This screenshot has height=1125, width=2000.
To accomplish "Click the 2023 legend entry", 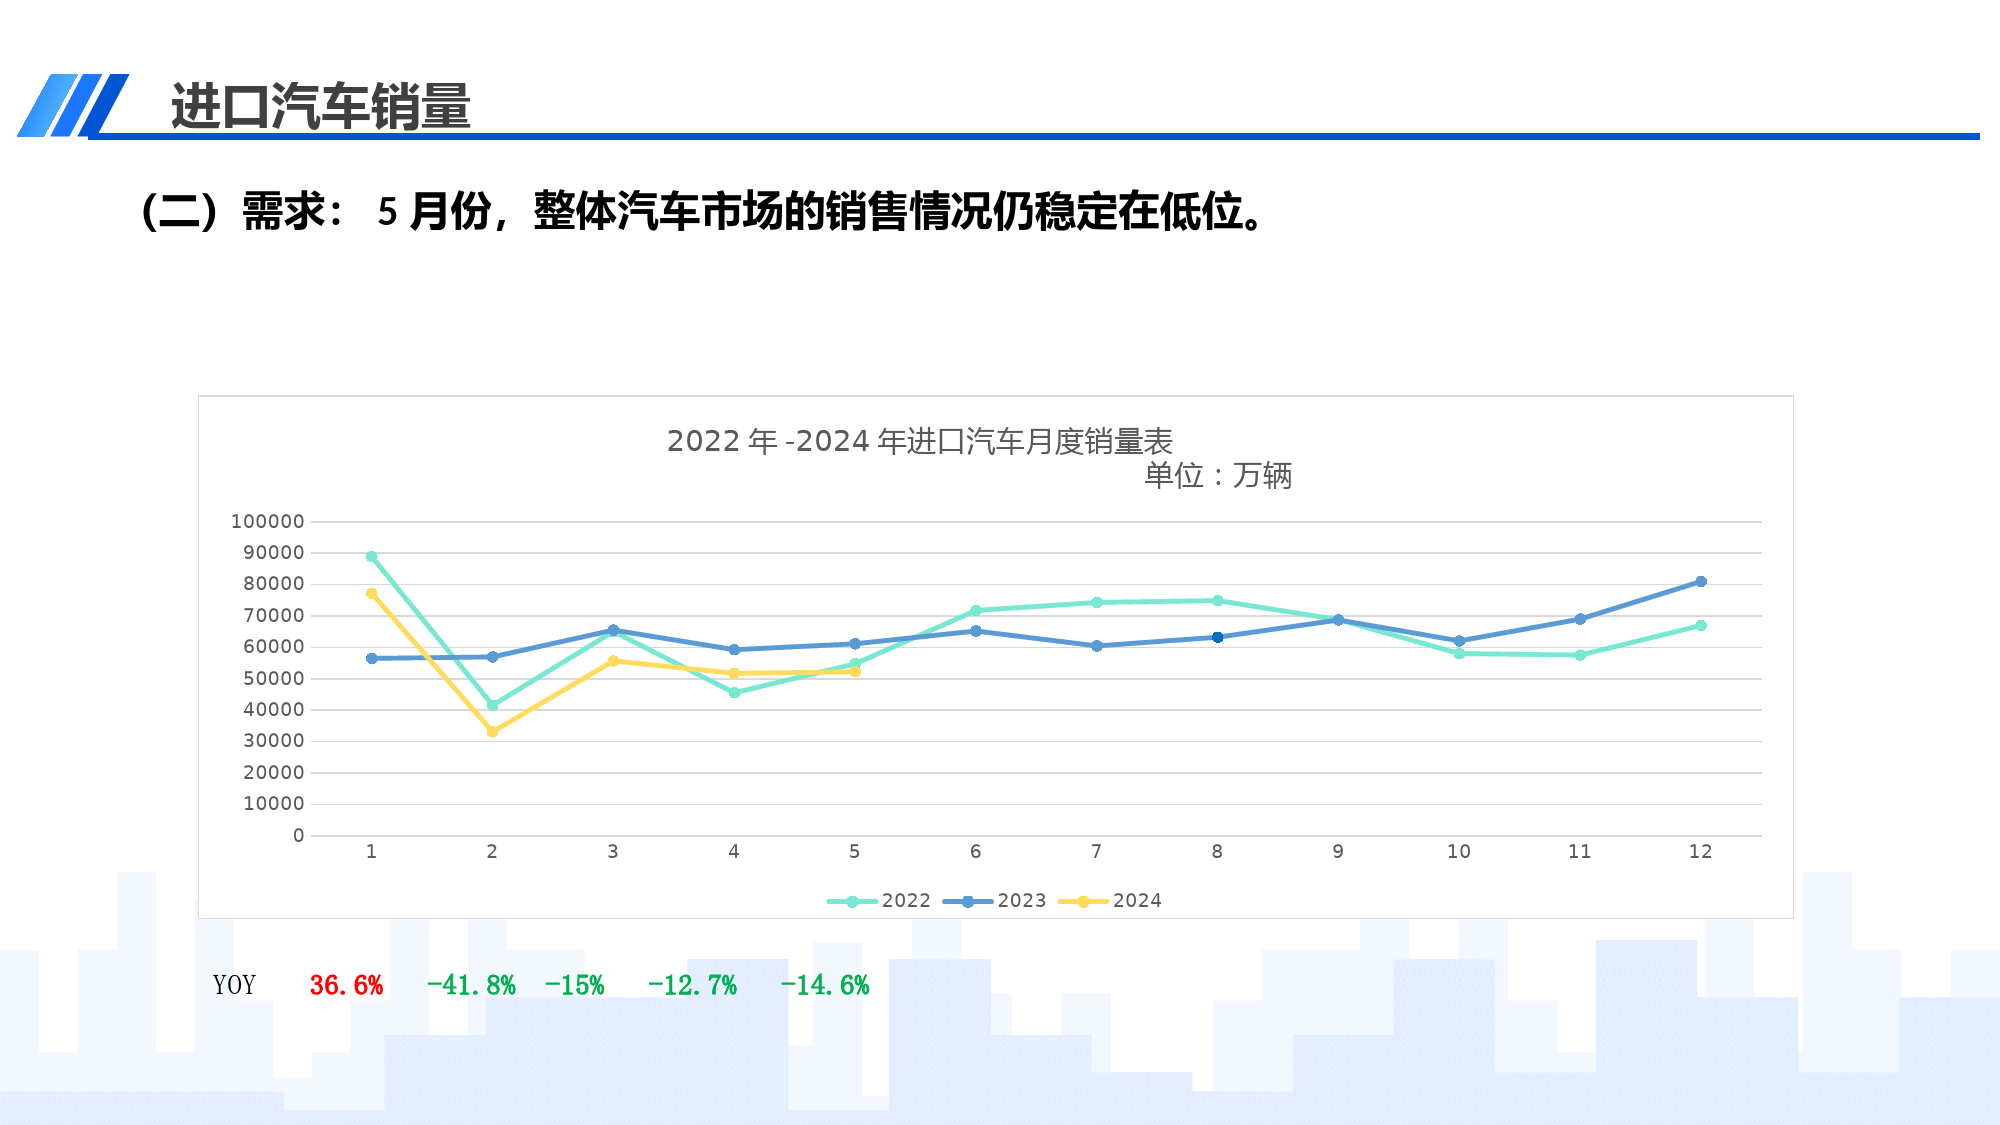I will [994, 901].
